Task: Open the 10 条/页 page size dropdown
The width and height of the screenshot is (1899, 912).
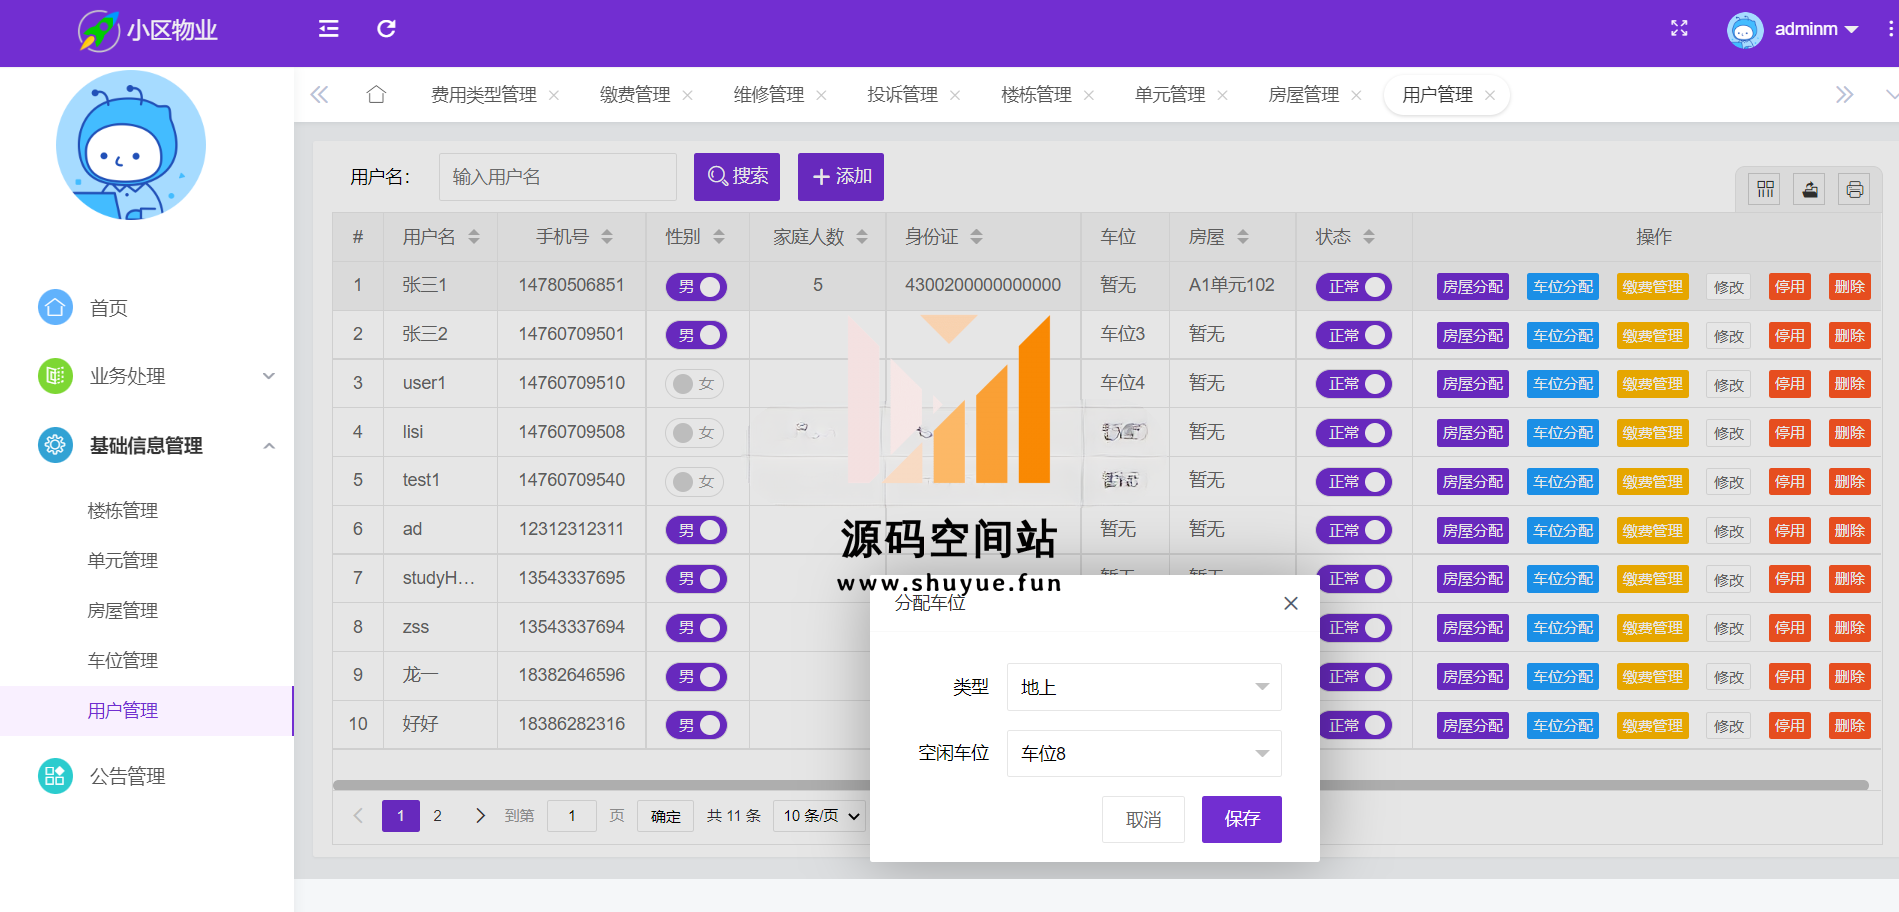Action: 820,816
